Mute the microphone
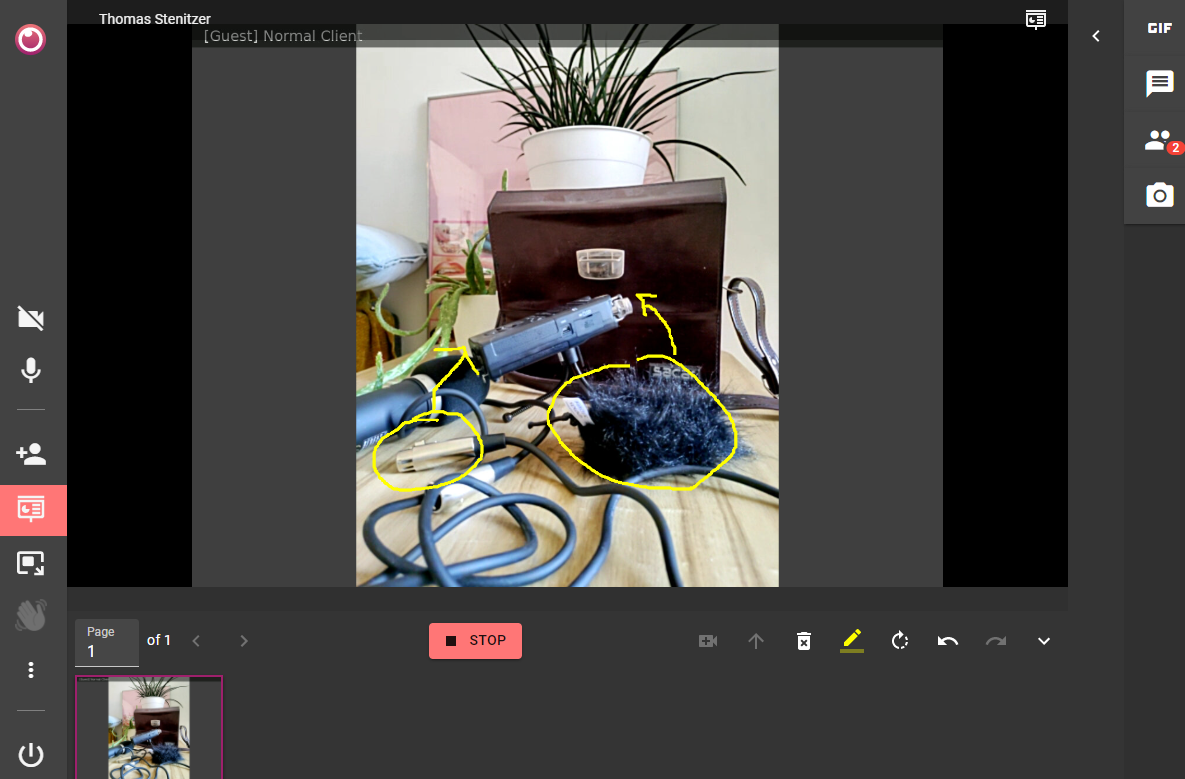The height and width of the screenshot is (779, 1185). coord(31,370)
